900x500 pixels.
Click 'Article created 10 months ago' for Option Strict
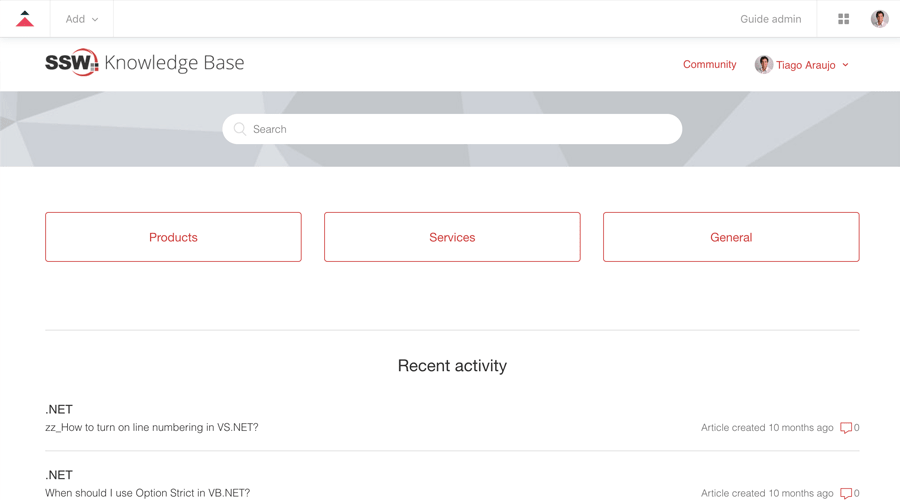767,493
